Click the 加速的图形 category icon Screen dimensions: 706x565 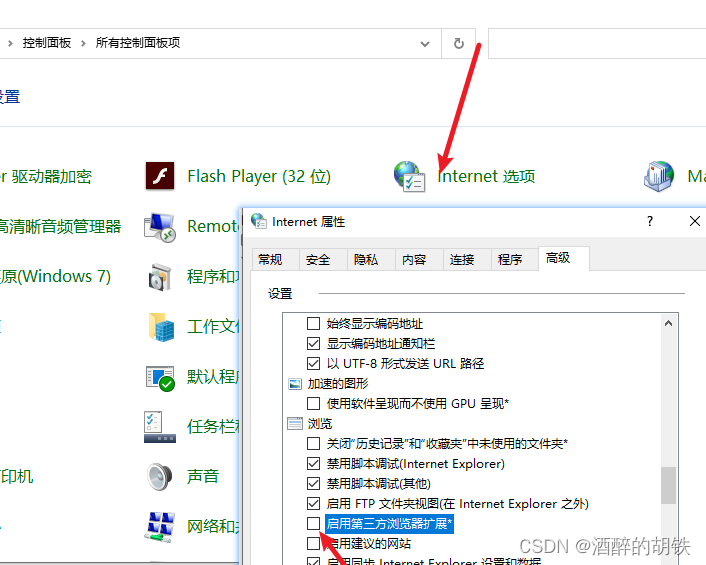[295, 384]
